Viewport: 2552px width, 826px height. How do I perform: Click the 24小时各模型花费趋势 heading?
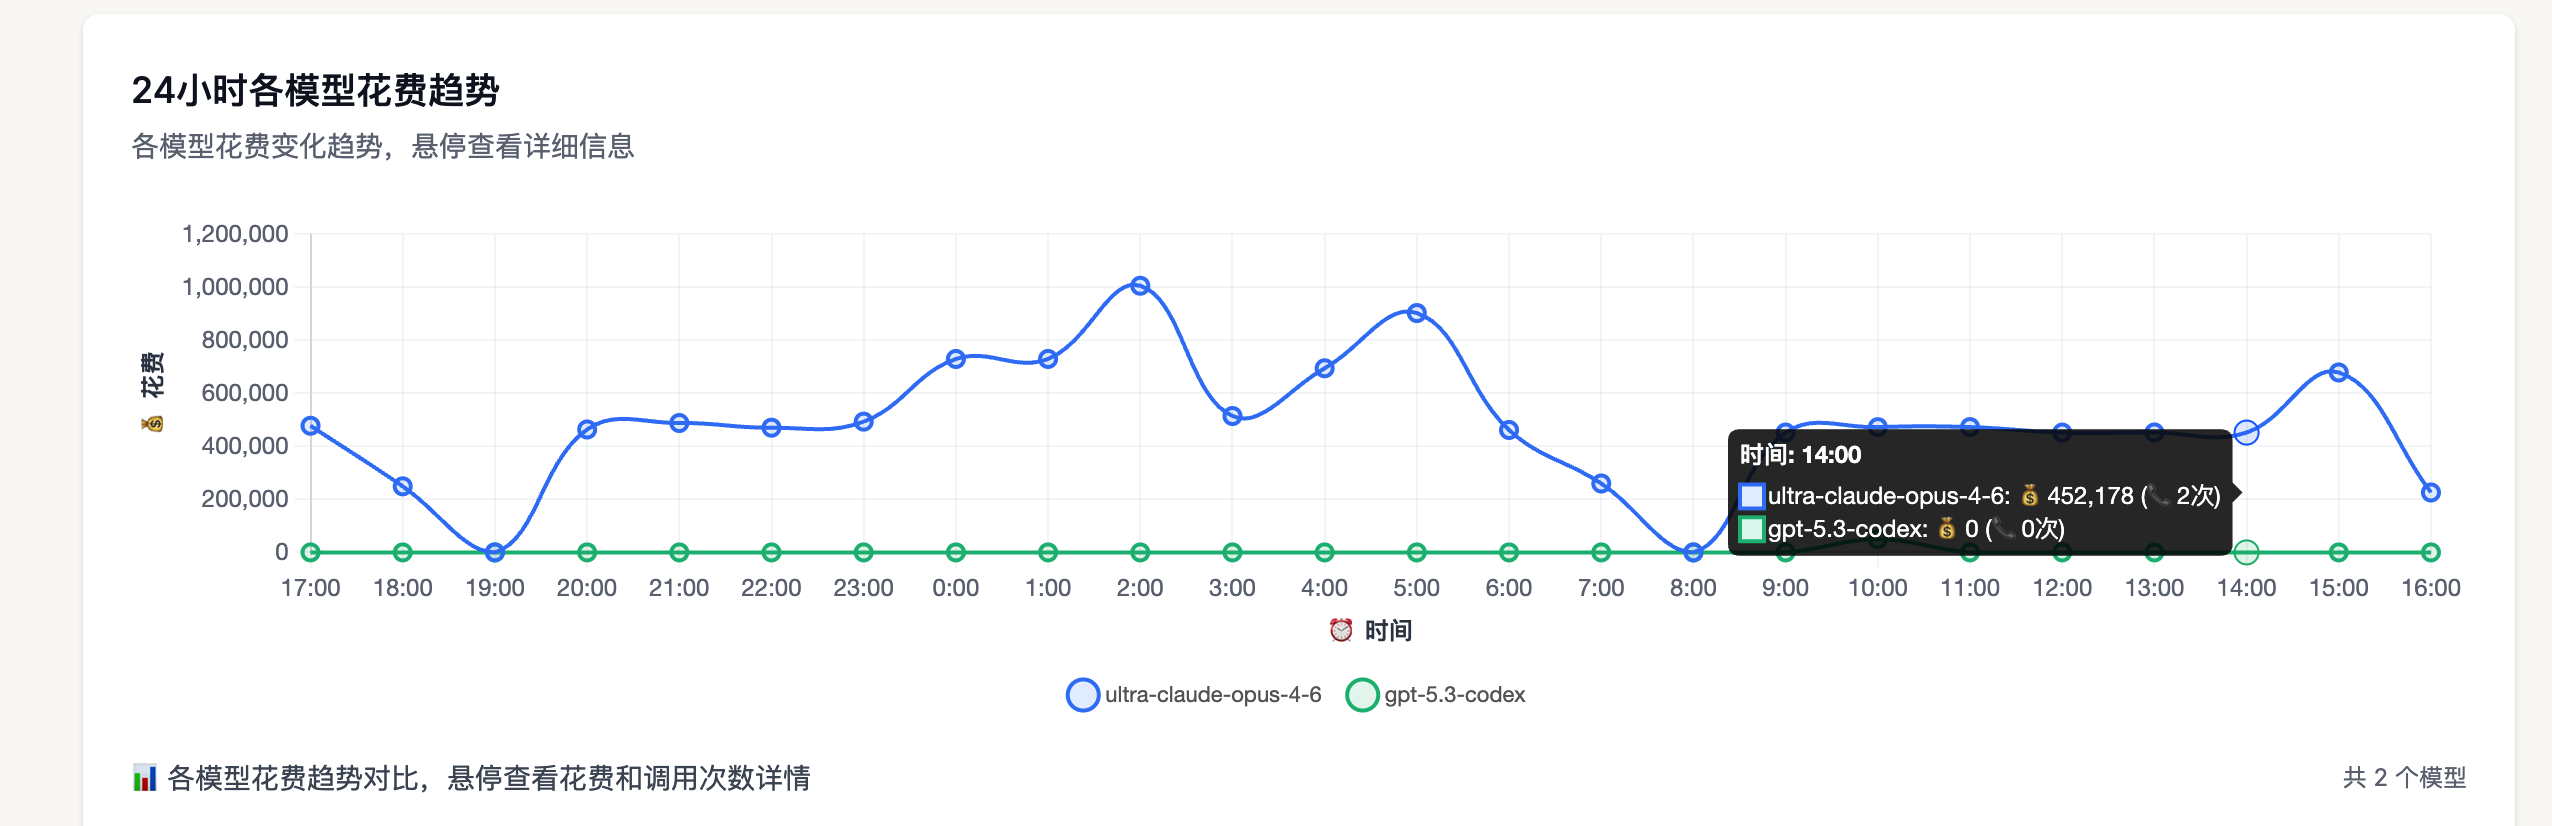click(x=316, y=90)
